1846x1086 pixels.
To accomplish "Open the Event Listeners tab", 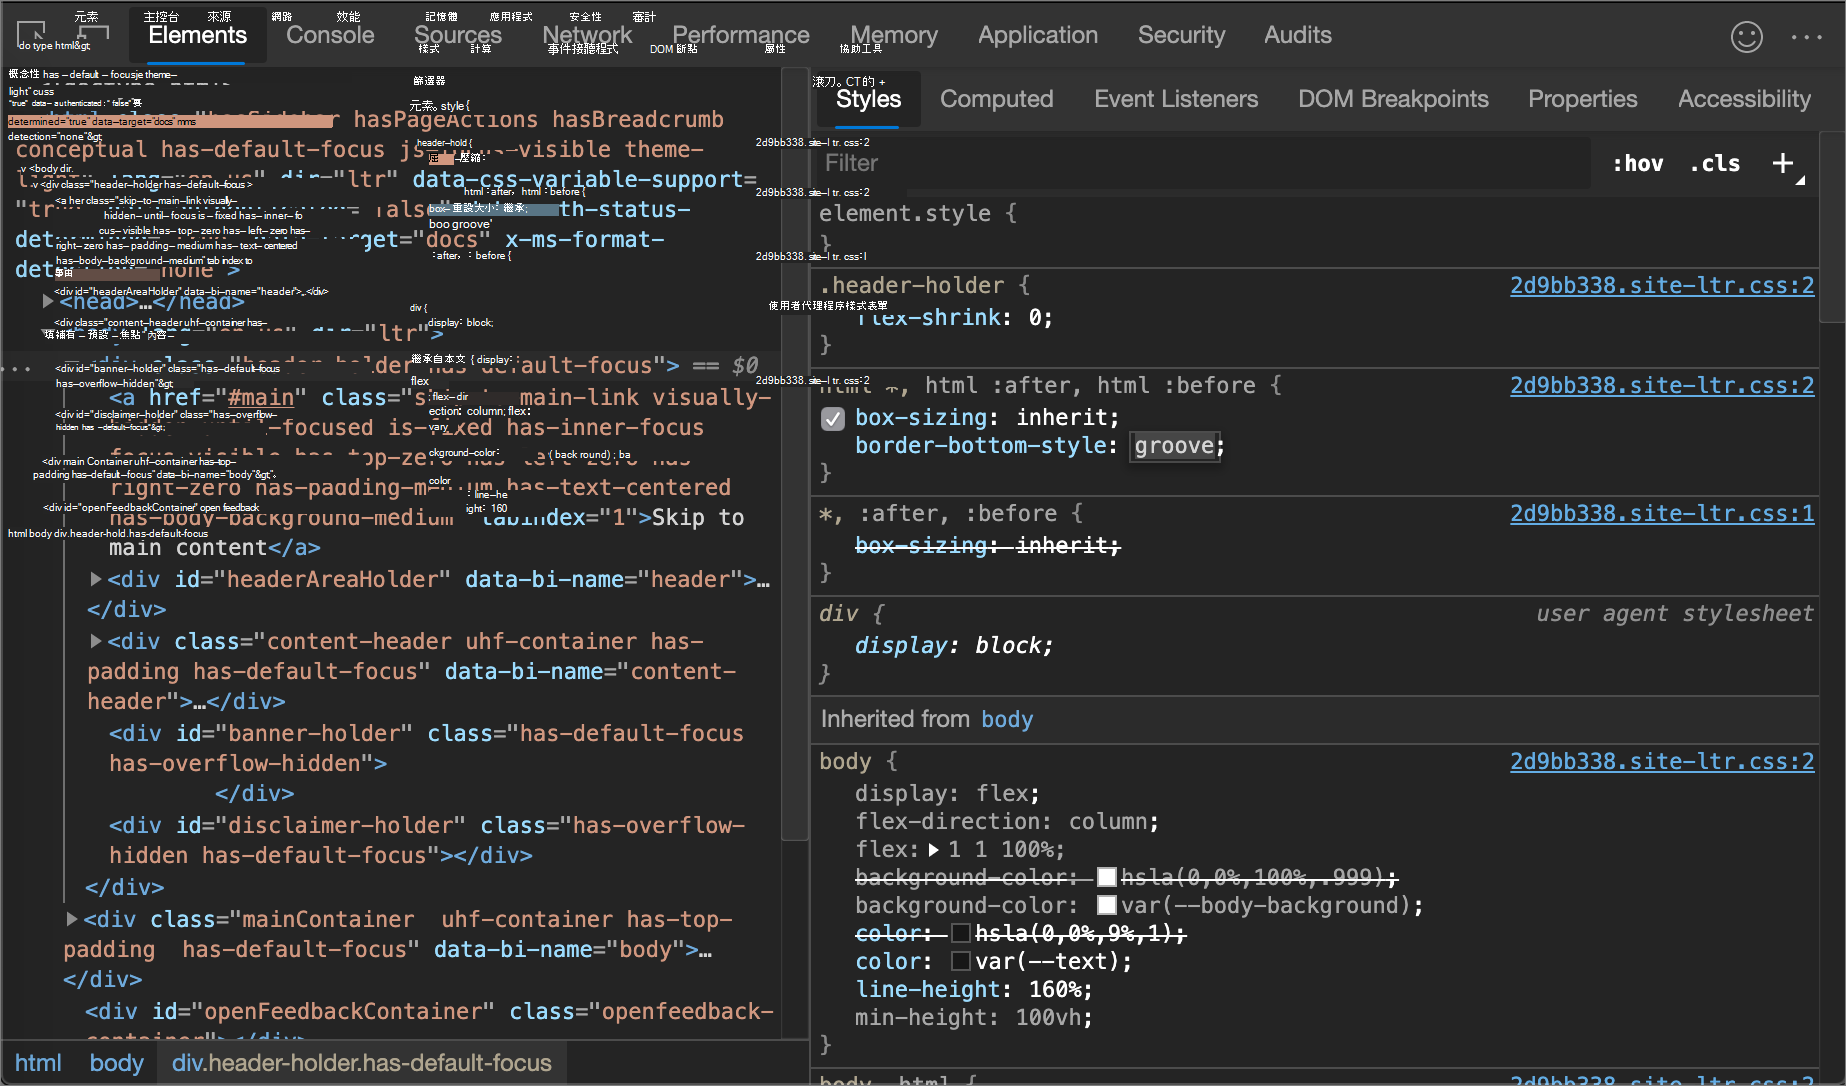I will [x=1176, y=99].
